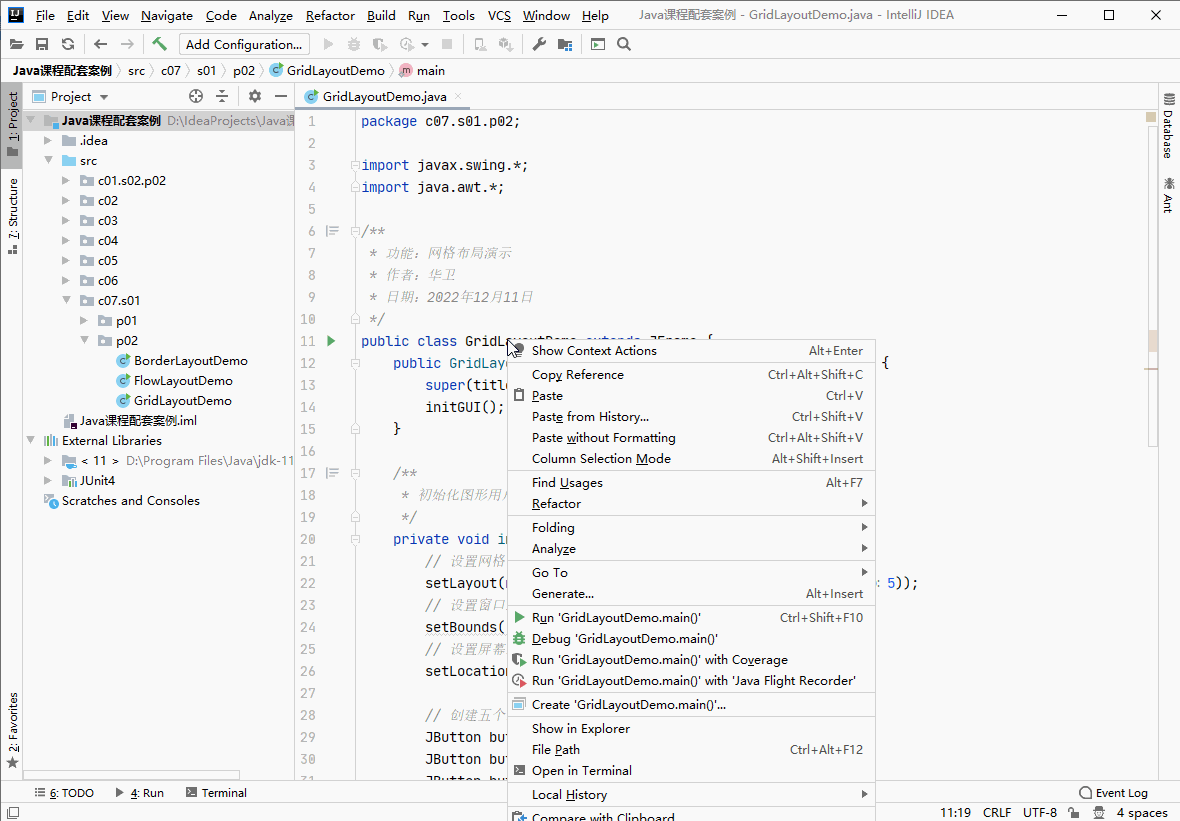Click the UTF-8 encoding in status bar

click(1040, 813)
